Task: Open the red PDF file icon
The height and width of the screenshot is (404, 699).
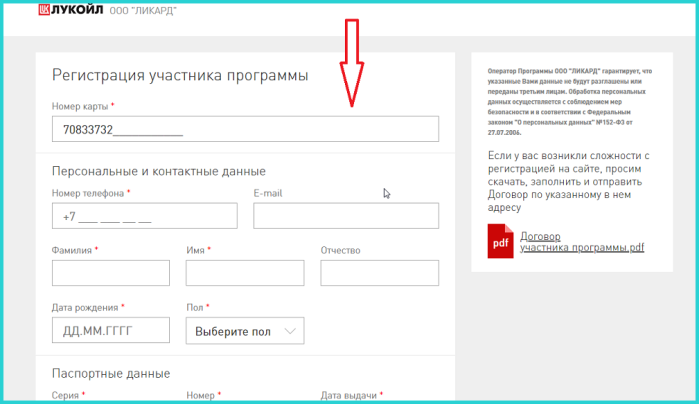Action: point(500,241)
